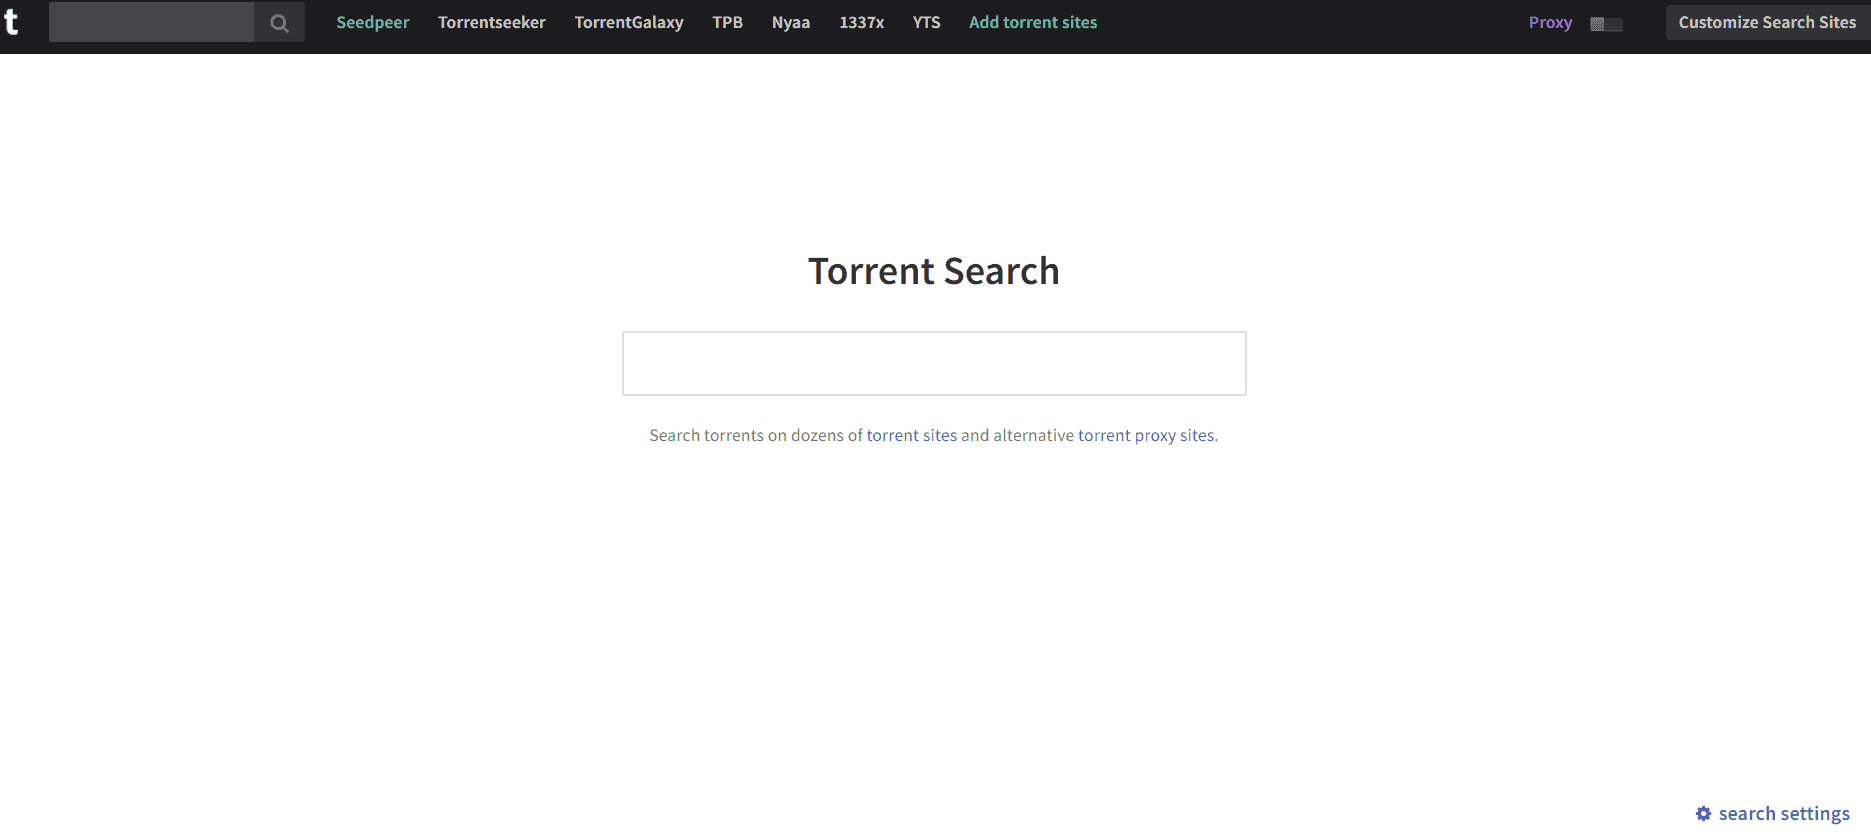Follow the "torrent sites" hyperlink
Screen dimensions: 1871x837
coord(911,435)
